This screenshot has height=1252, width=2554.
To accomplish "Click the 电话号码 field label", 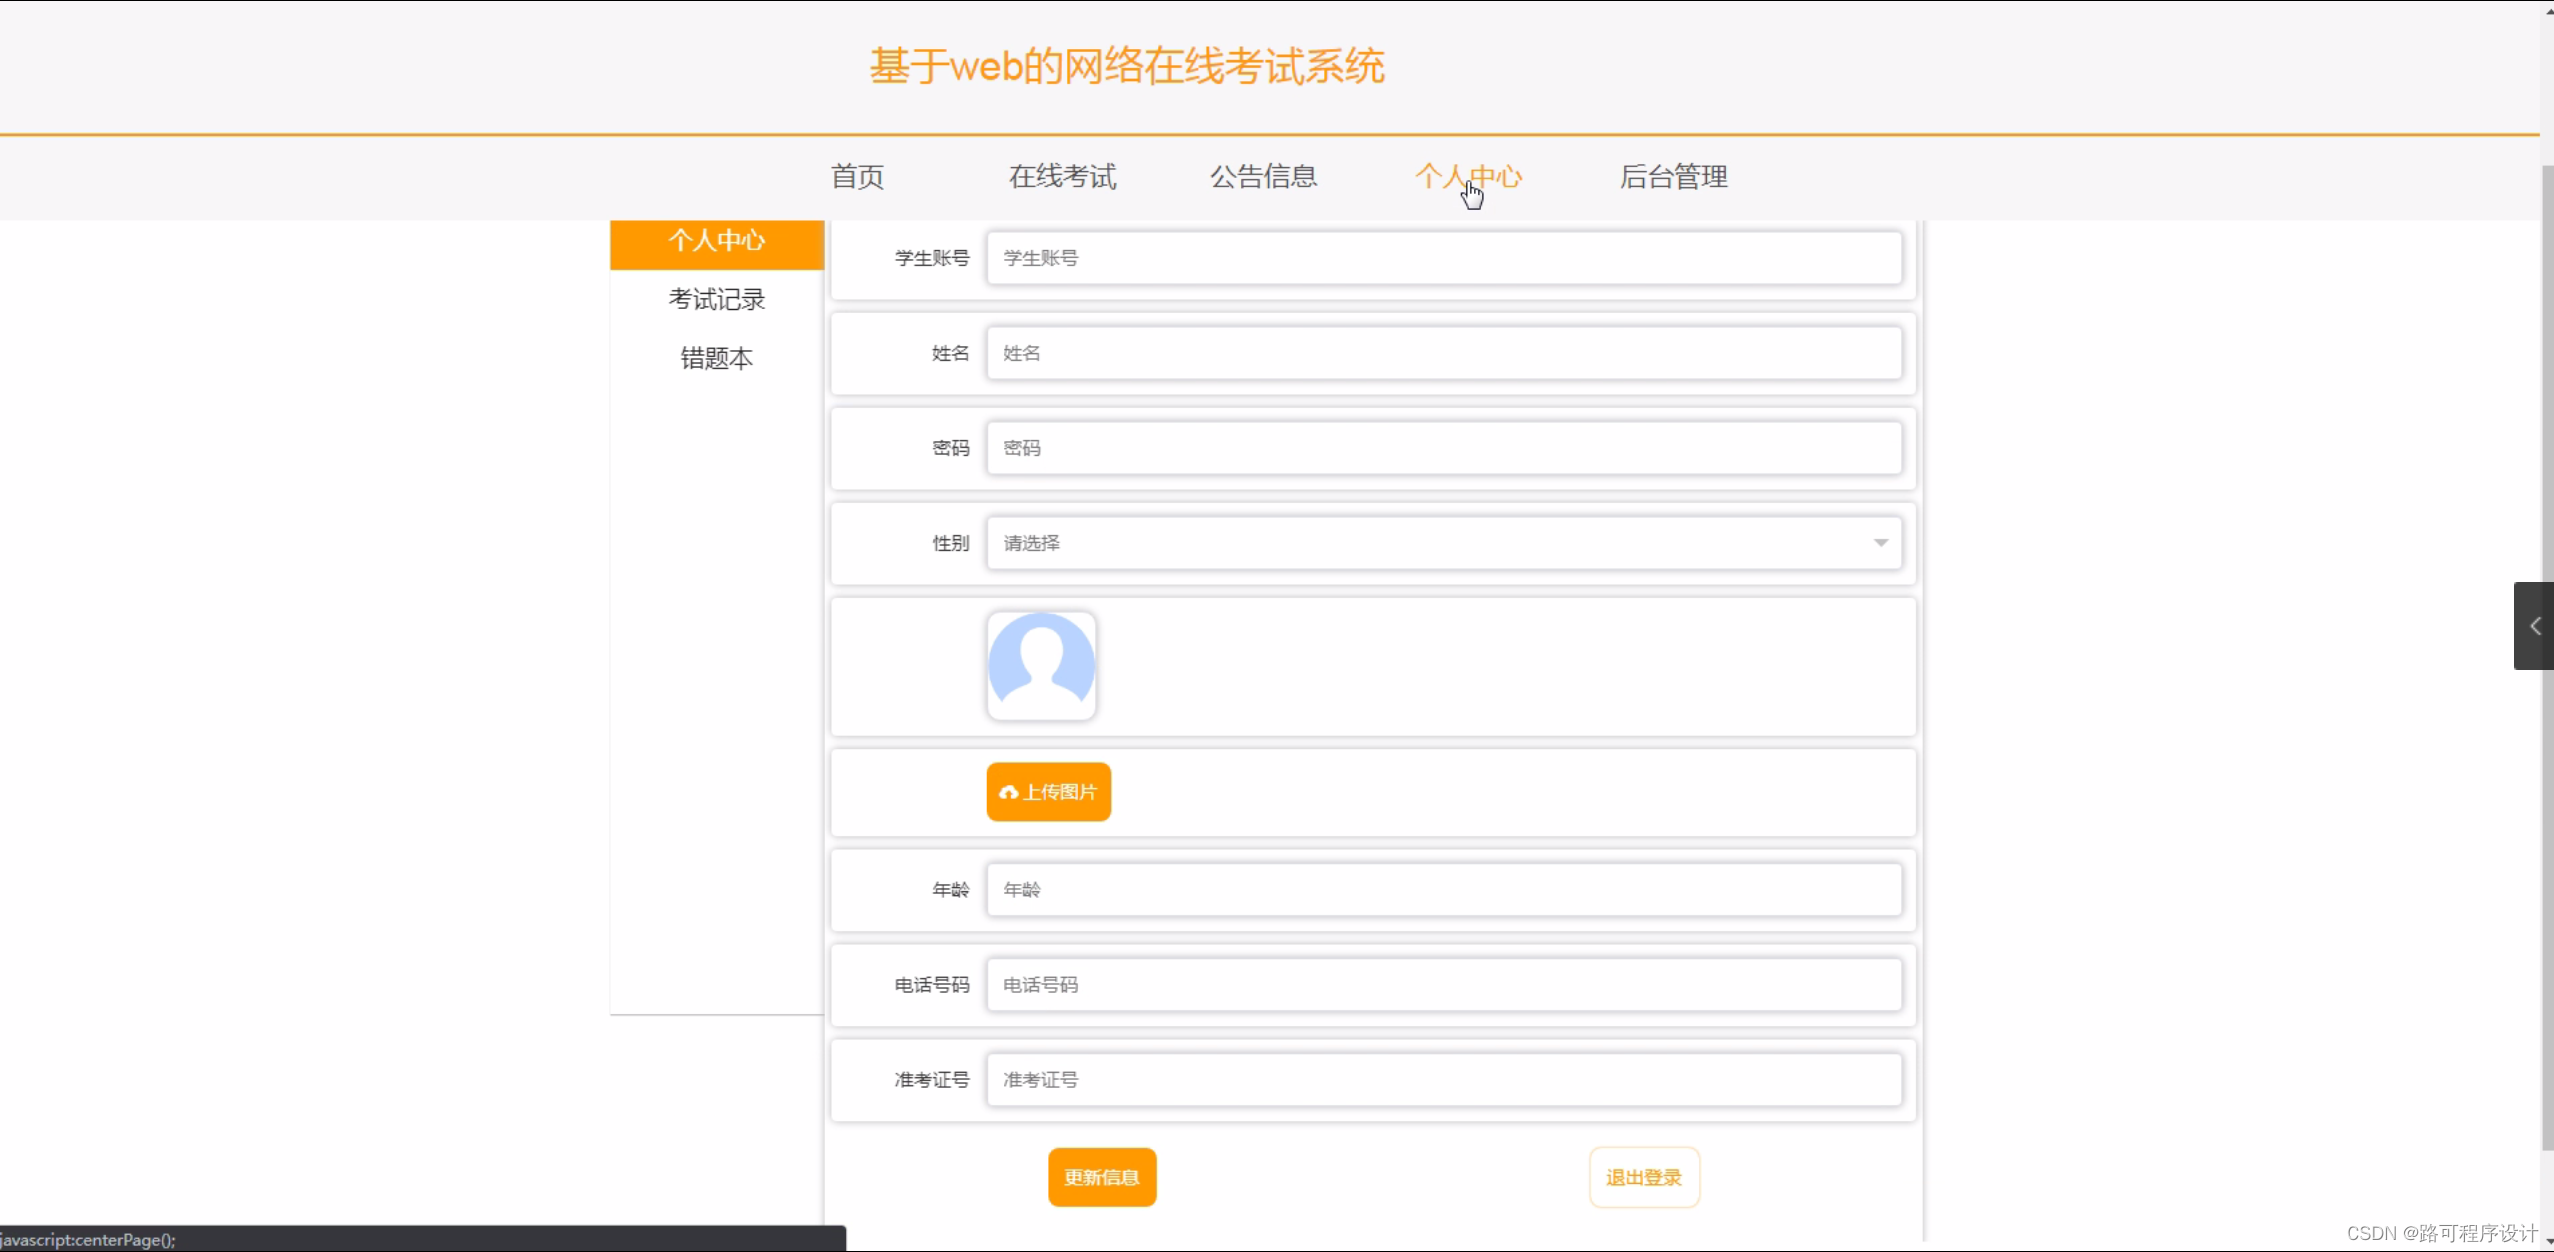I will 932,985.
